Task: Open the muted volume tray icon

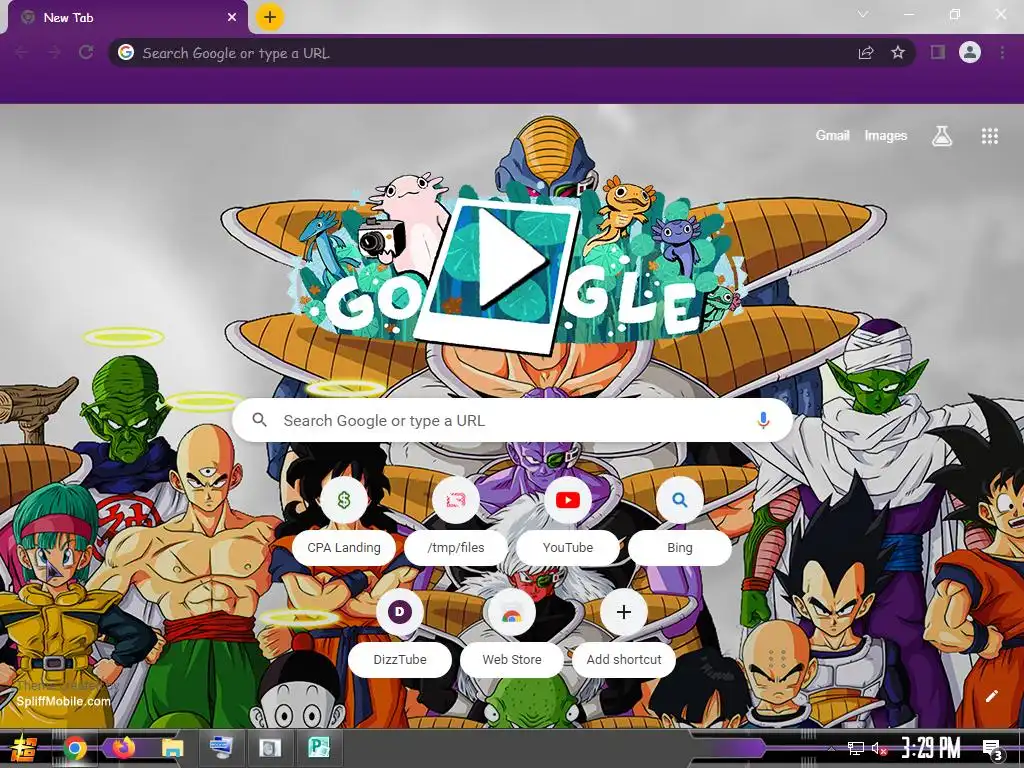Action: tap(879, 748)
